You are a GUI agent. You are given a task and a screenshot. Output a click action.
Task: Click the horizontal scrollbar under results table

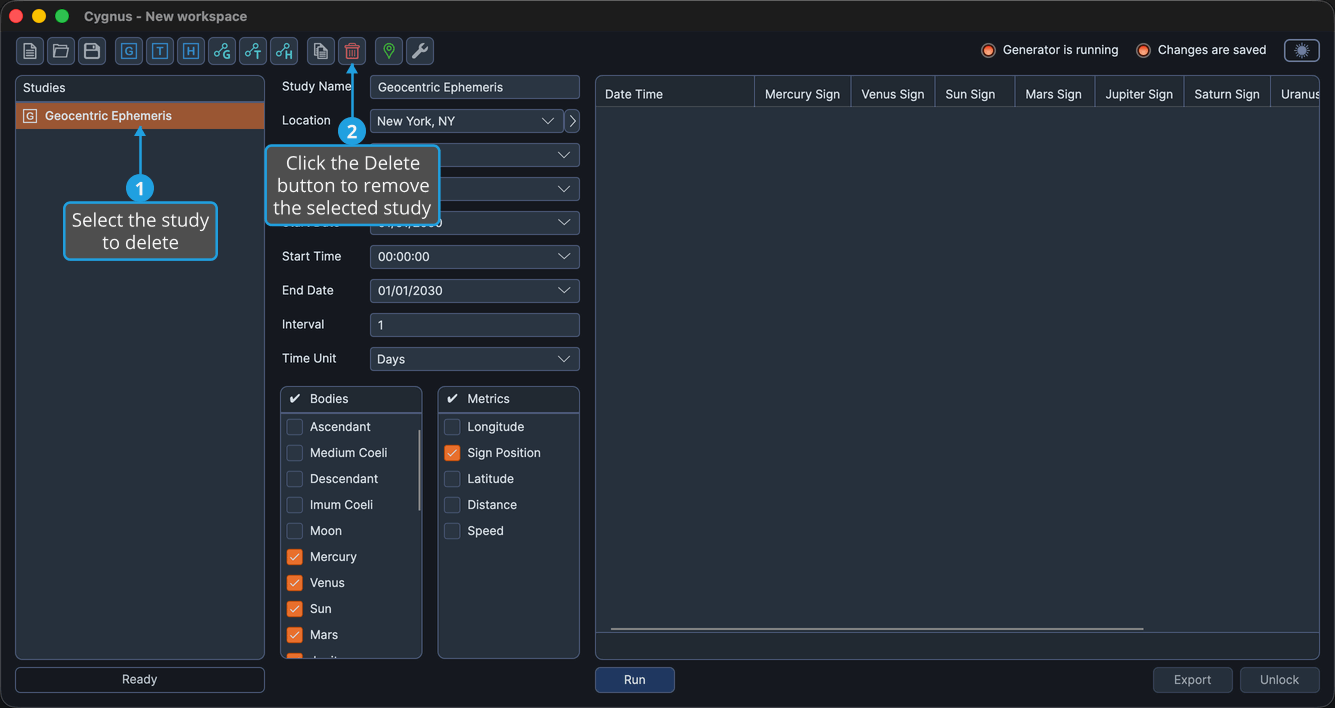coord(877,629)
